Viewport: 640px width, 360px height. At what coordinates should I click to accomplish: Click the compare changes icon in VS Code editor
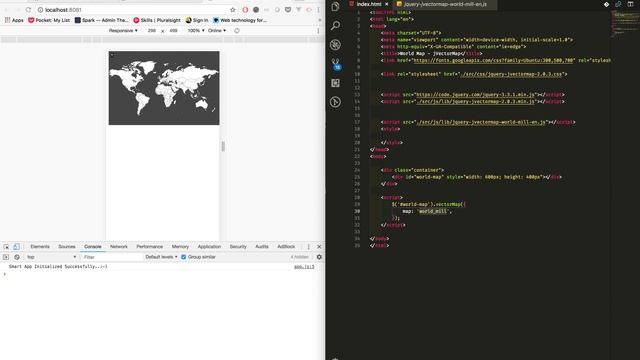618,4
